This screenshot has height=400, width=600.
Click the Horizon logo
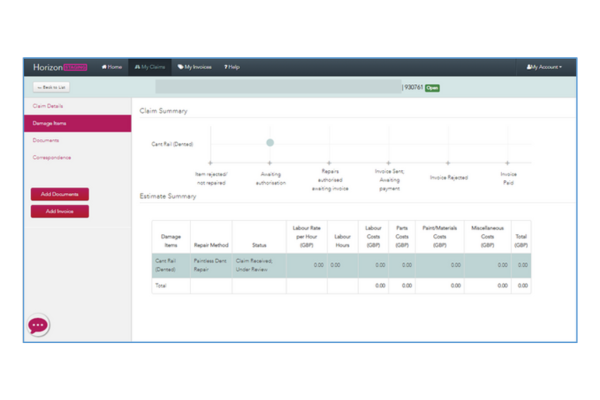click(48, 67)
